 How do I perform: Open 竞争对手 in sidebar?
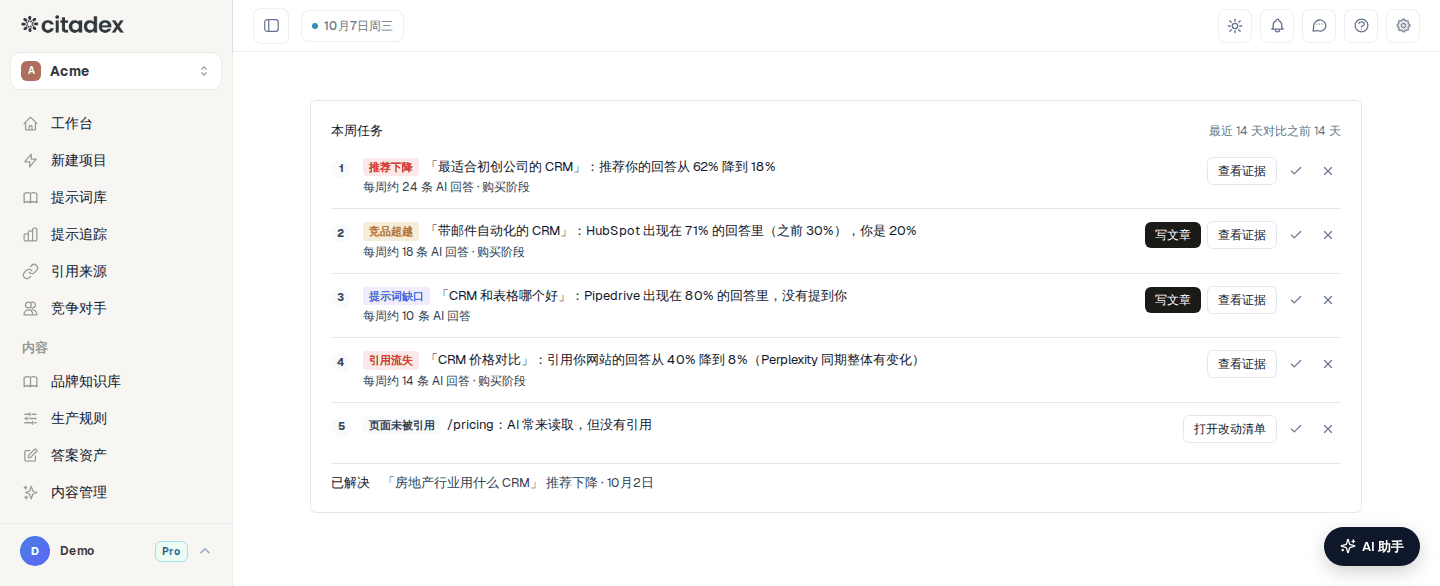[x=116, y=309]
